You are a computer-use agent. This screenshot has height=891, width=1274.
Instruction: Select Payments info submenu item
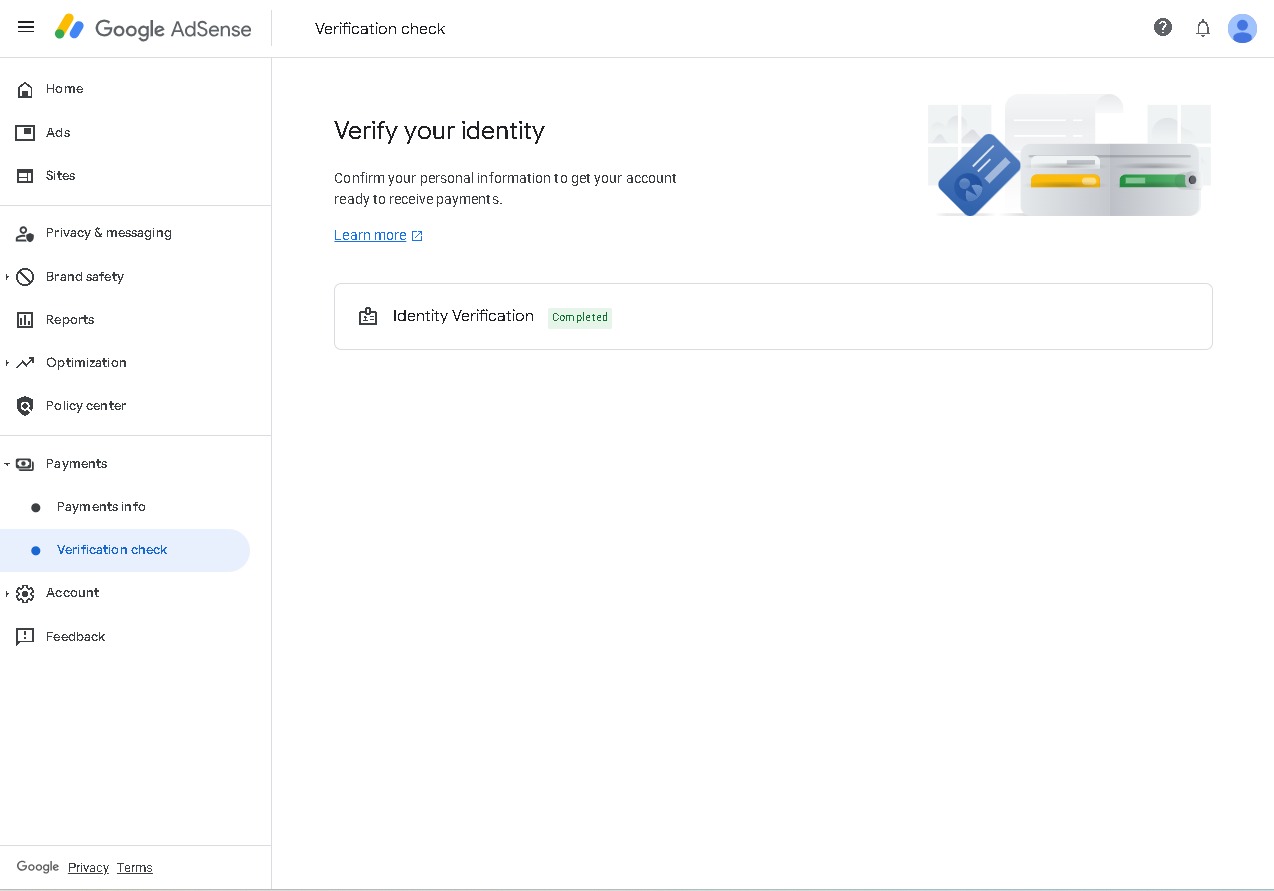point(101,507)
